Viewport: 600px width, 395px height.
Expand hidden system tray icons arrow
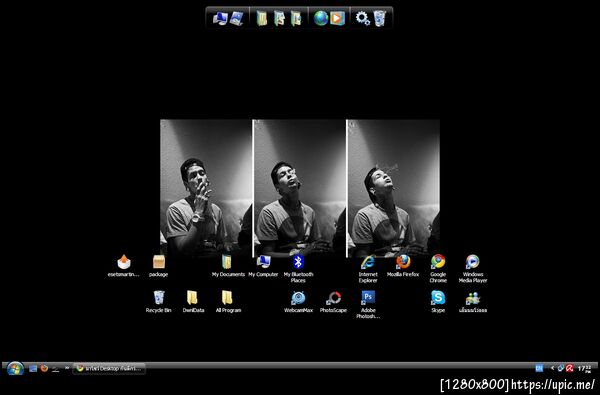(552, 368)
